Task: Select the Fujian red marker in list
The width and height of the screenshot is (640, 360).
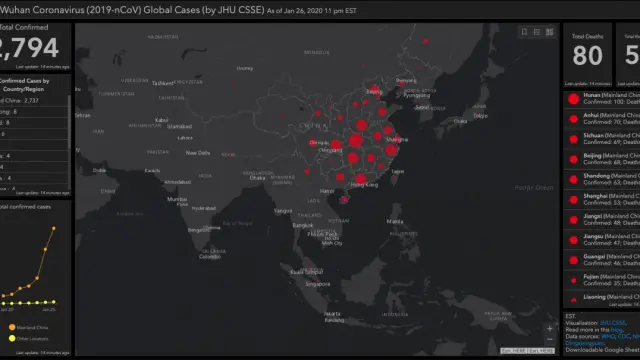Action: point(573,280)
